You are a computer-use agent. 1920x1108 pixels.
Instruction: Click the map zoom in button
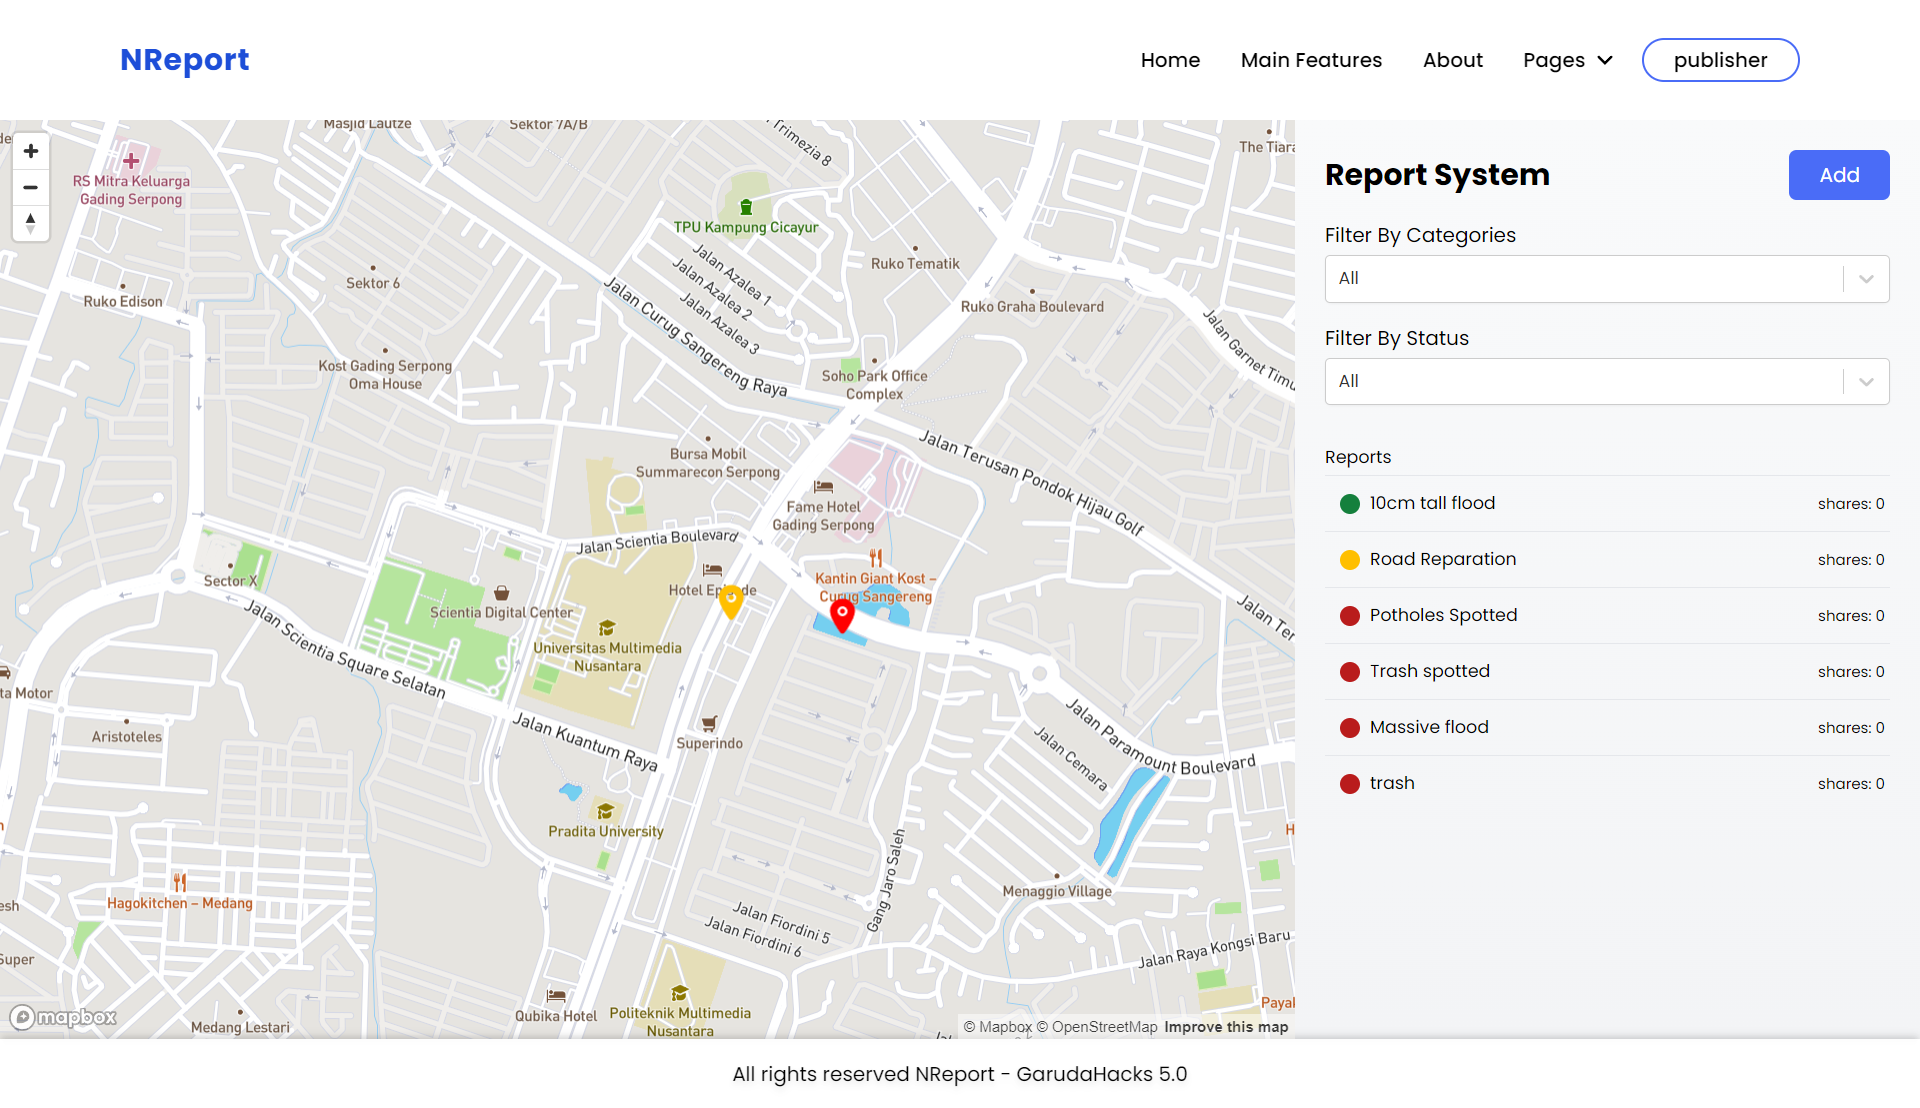click(x=31, y=151)
